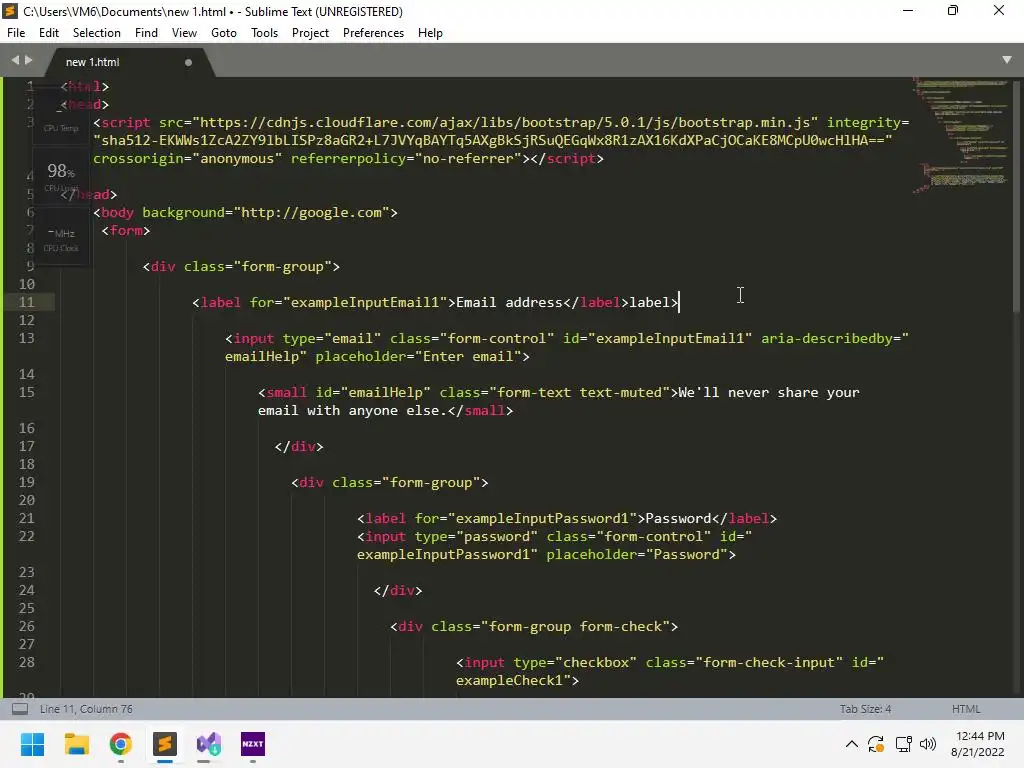Click the crossorigin="anonymous" attribute
1024x768 pixels.
[187, 159]
